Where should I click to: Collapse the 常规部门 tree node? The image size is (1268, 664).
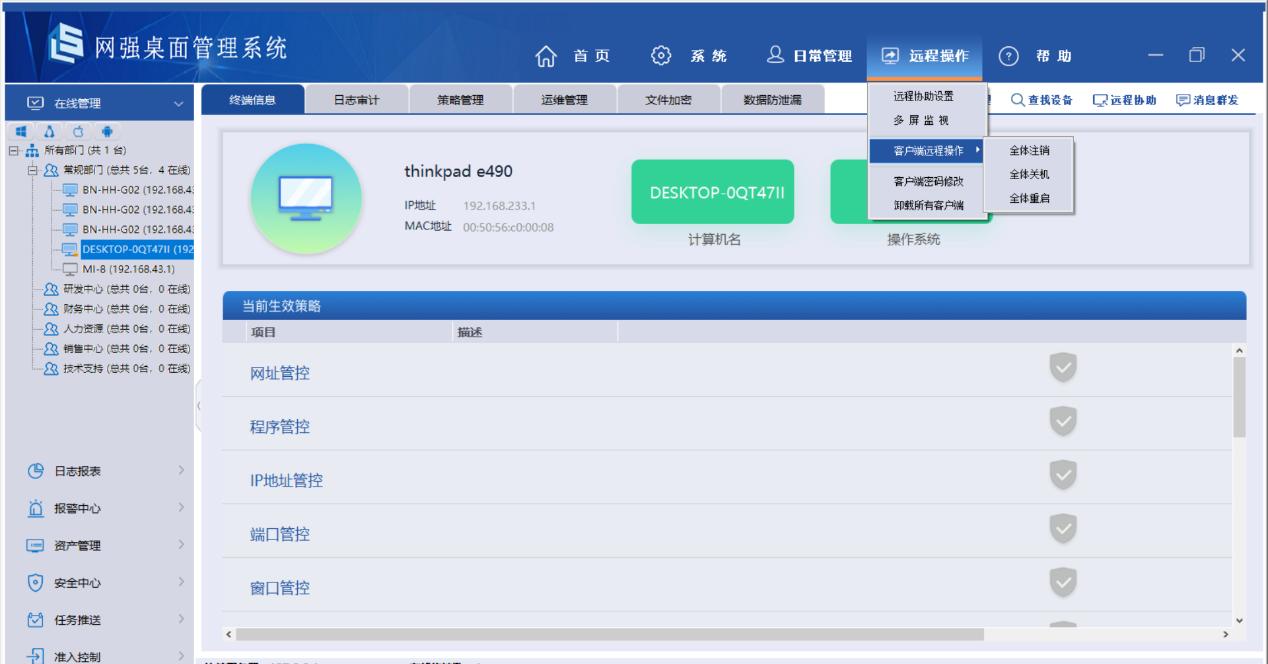[33, 170]
